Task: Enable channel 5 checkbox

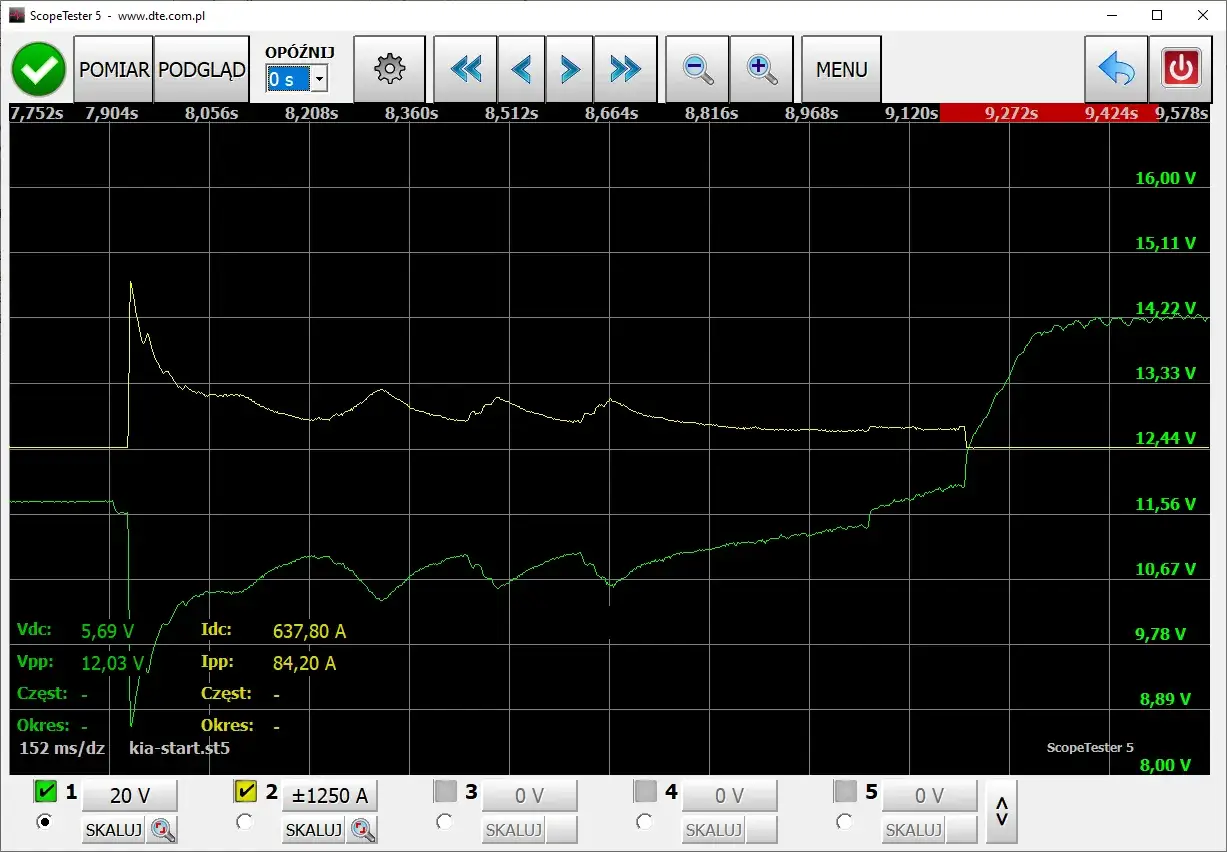Action: click(x=845, y=792)
